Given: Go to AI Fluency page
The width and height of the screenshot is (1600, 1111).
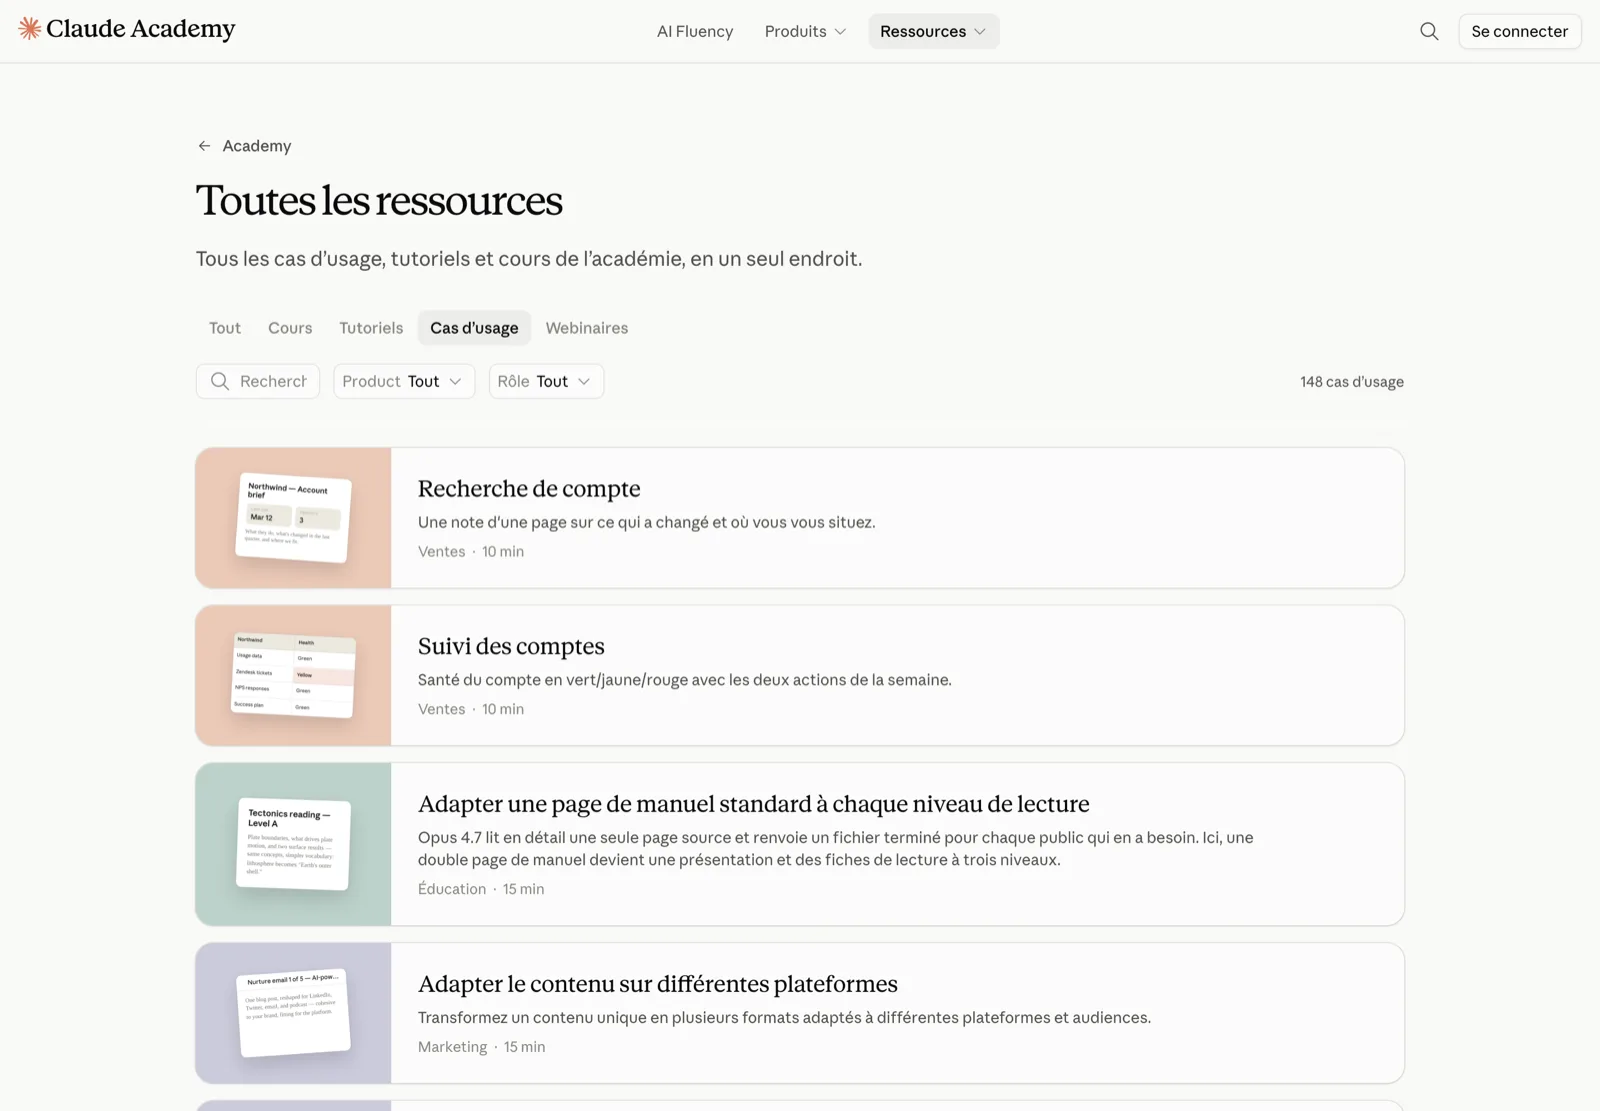Looking at the screenshot, I should (695, 31).
